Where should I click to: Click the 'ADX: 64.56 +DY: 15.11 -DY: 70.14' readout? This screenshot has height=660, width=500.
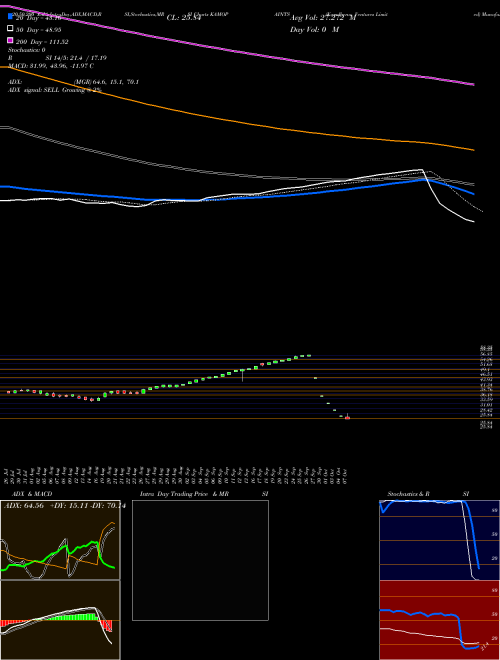coord(65,506)
